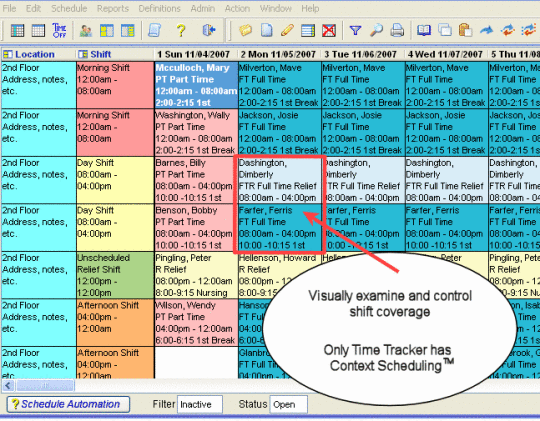
Task: Click the magnifying glass search icon
Action: [x=376, y=30]
